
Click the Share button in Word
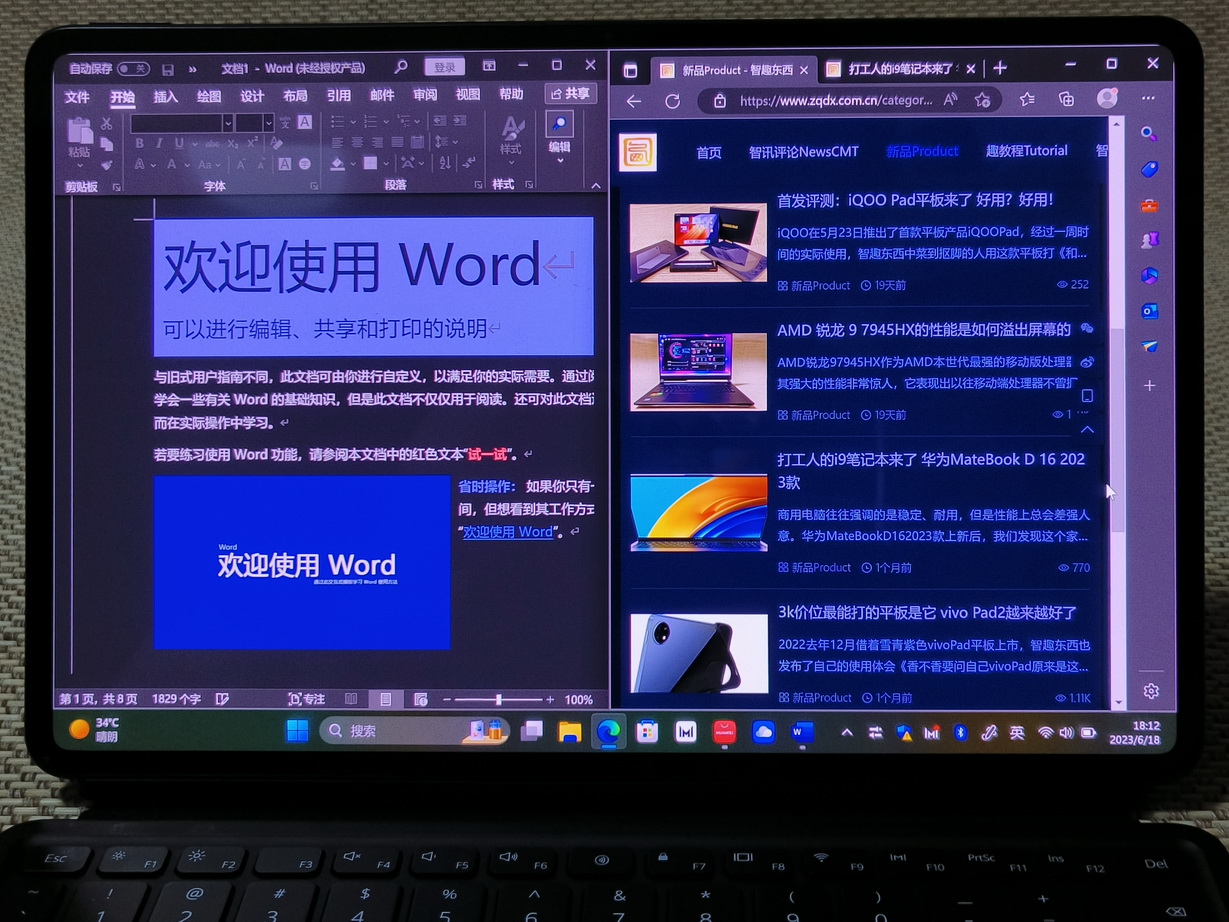click(571, 93)
